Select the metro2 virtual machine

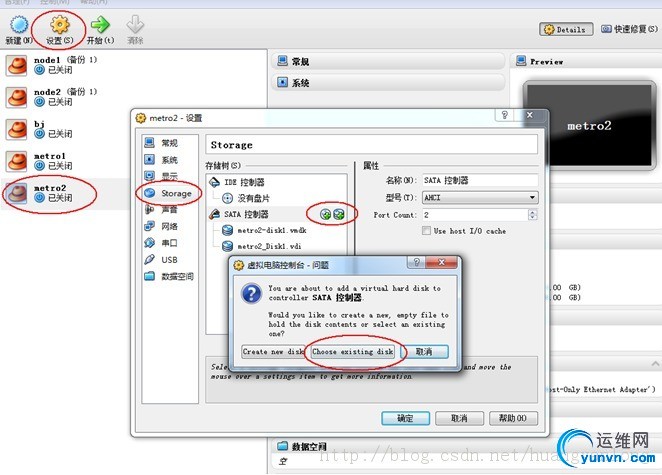[65, 193]
